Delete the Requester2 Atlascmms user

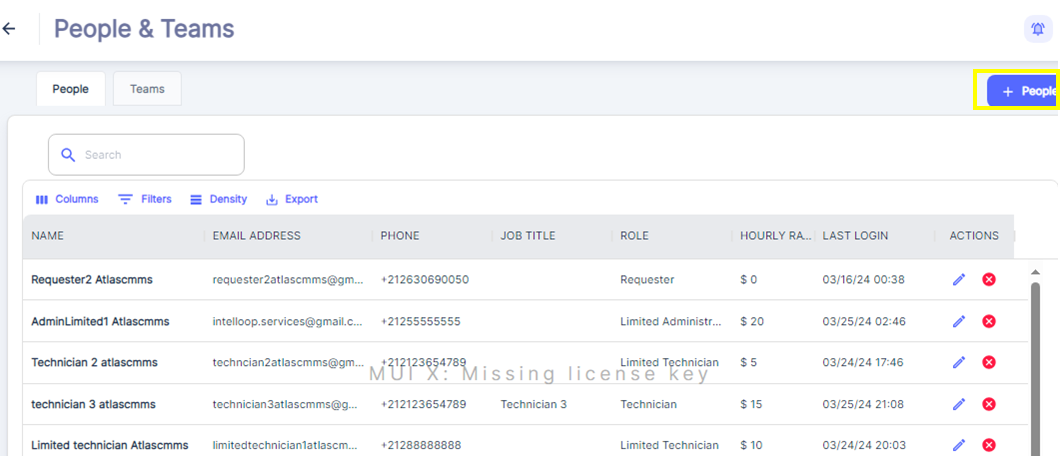[989, 279]
